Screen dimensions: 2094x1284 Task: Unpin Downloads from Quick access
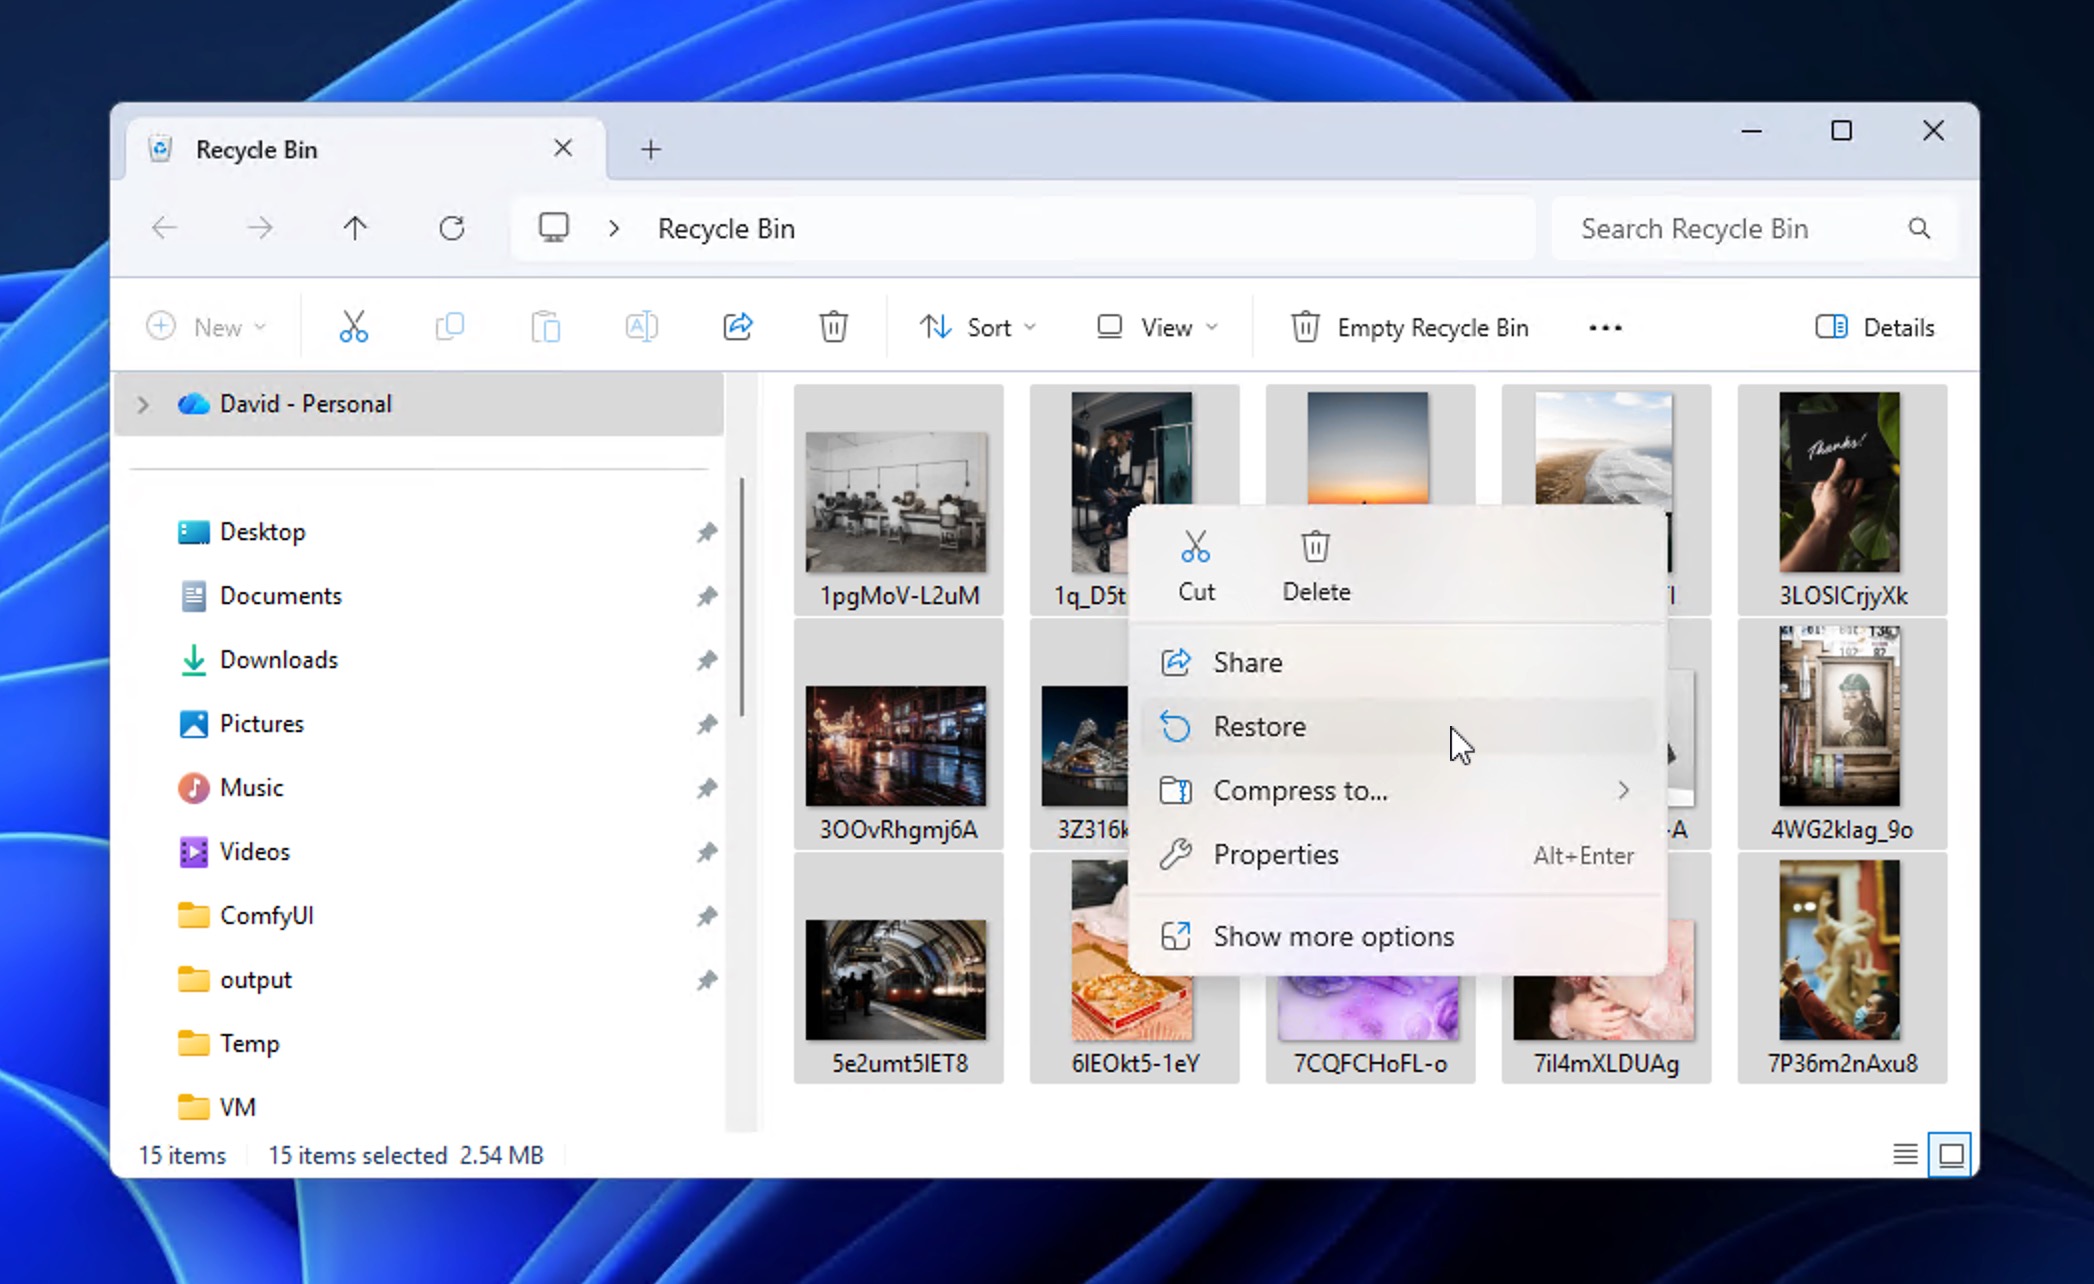[706, 660]
